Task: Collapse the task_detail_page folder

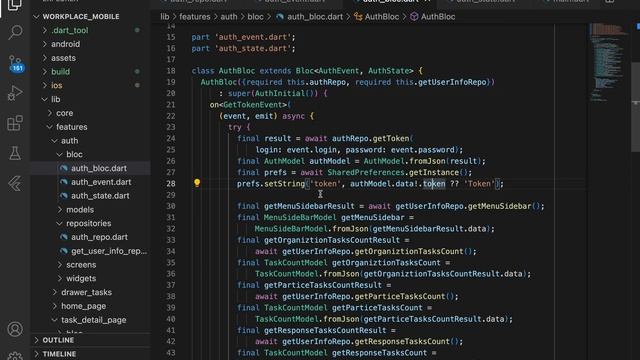Action: coord(55,320)
